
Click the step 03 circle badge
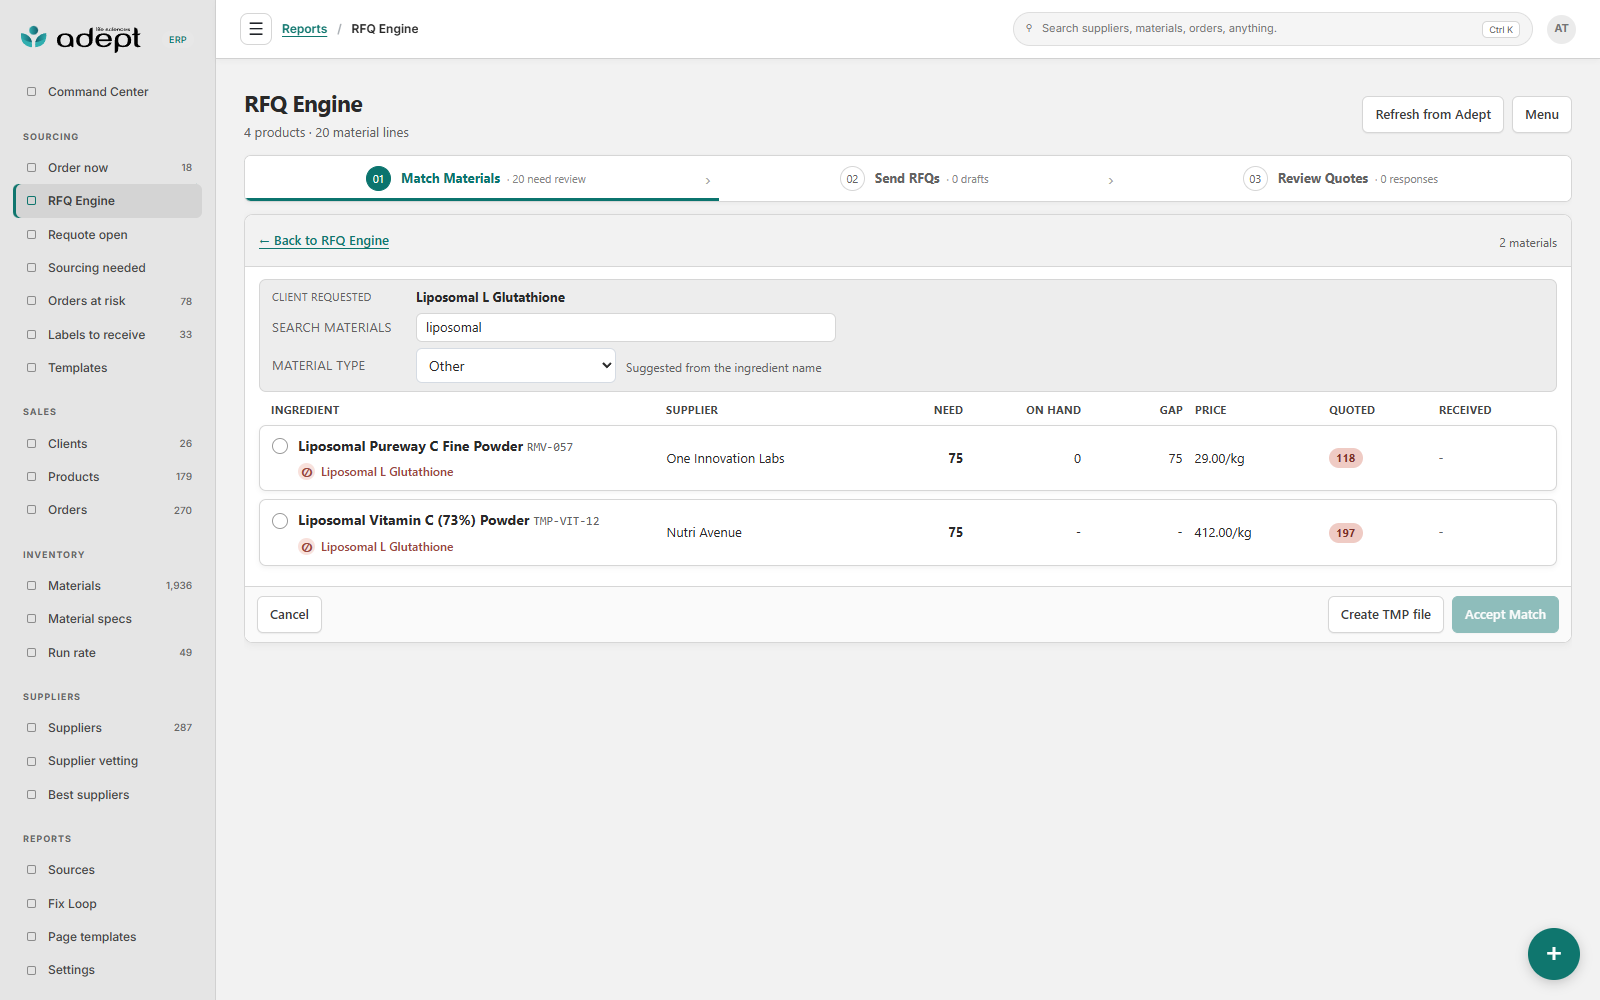(1255, 179)
